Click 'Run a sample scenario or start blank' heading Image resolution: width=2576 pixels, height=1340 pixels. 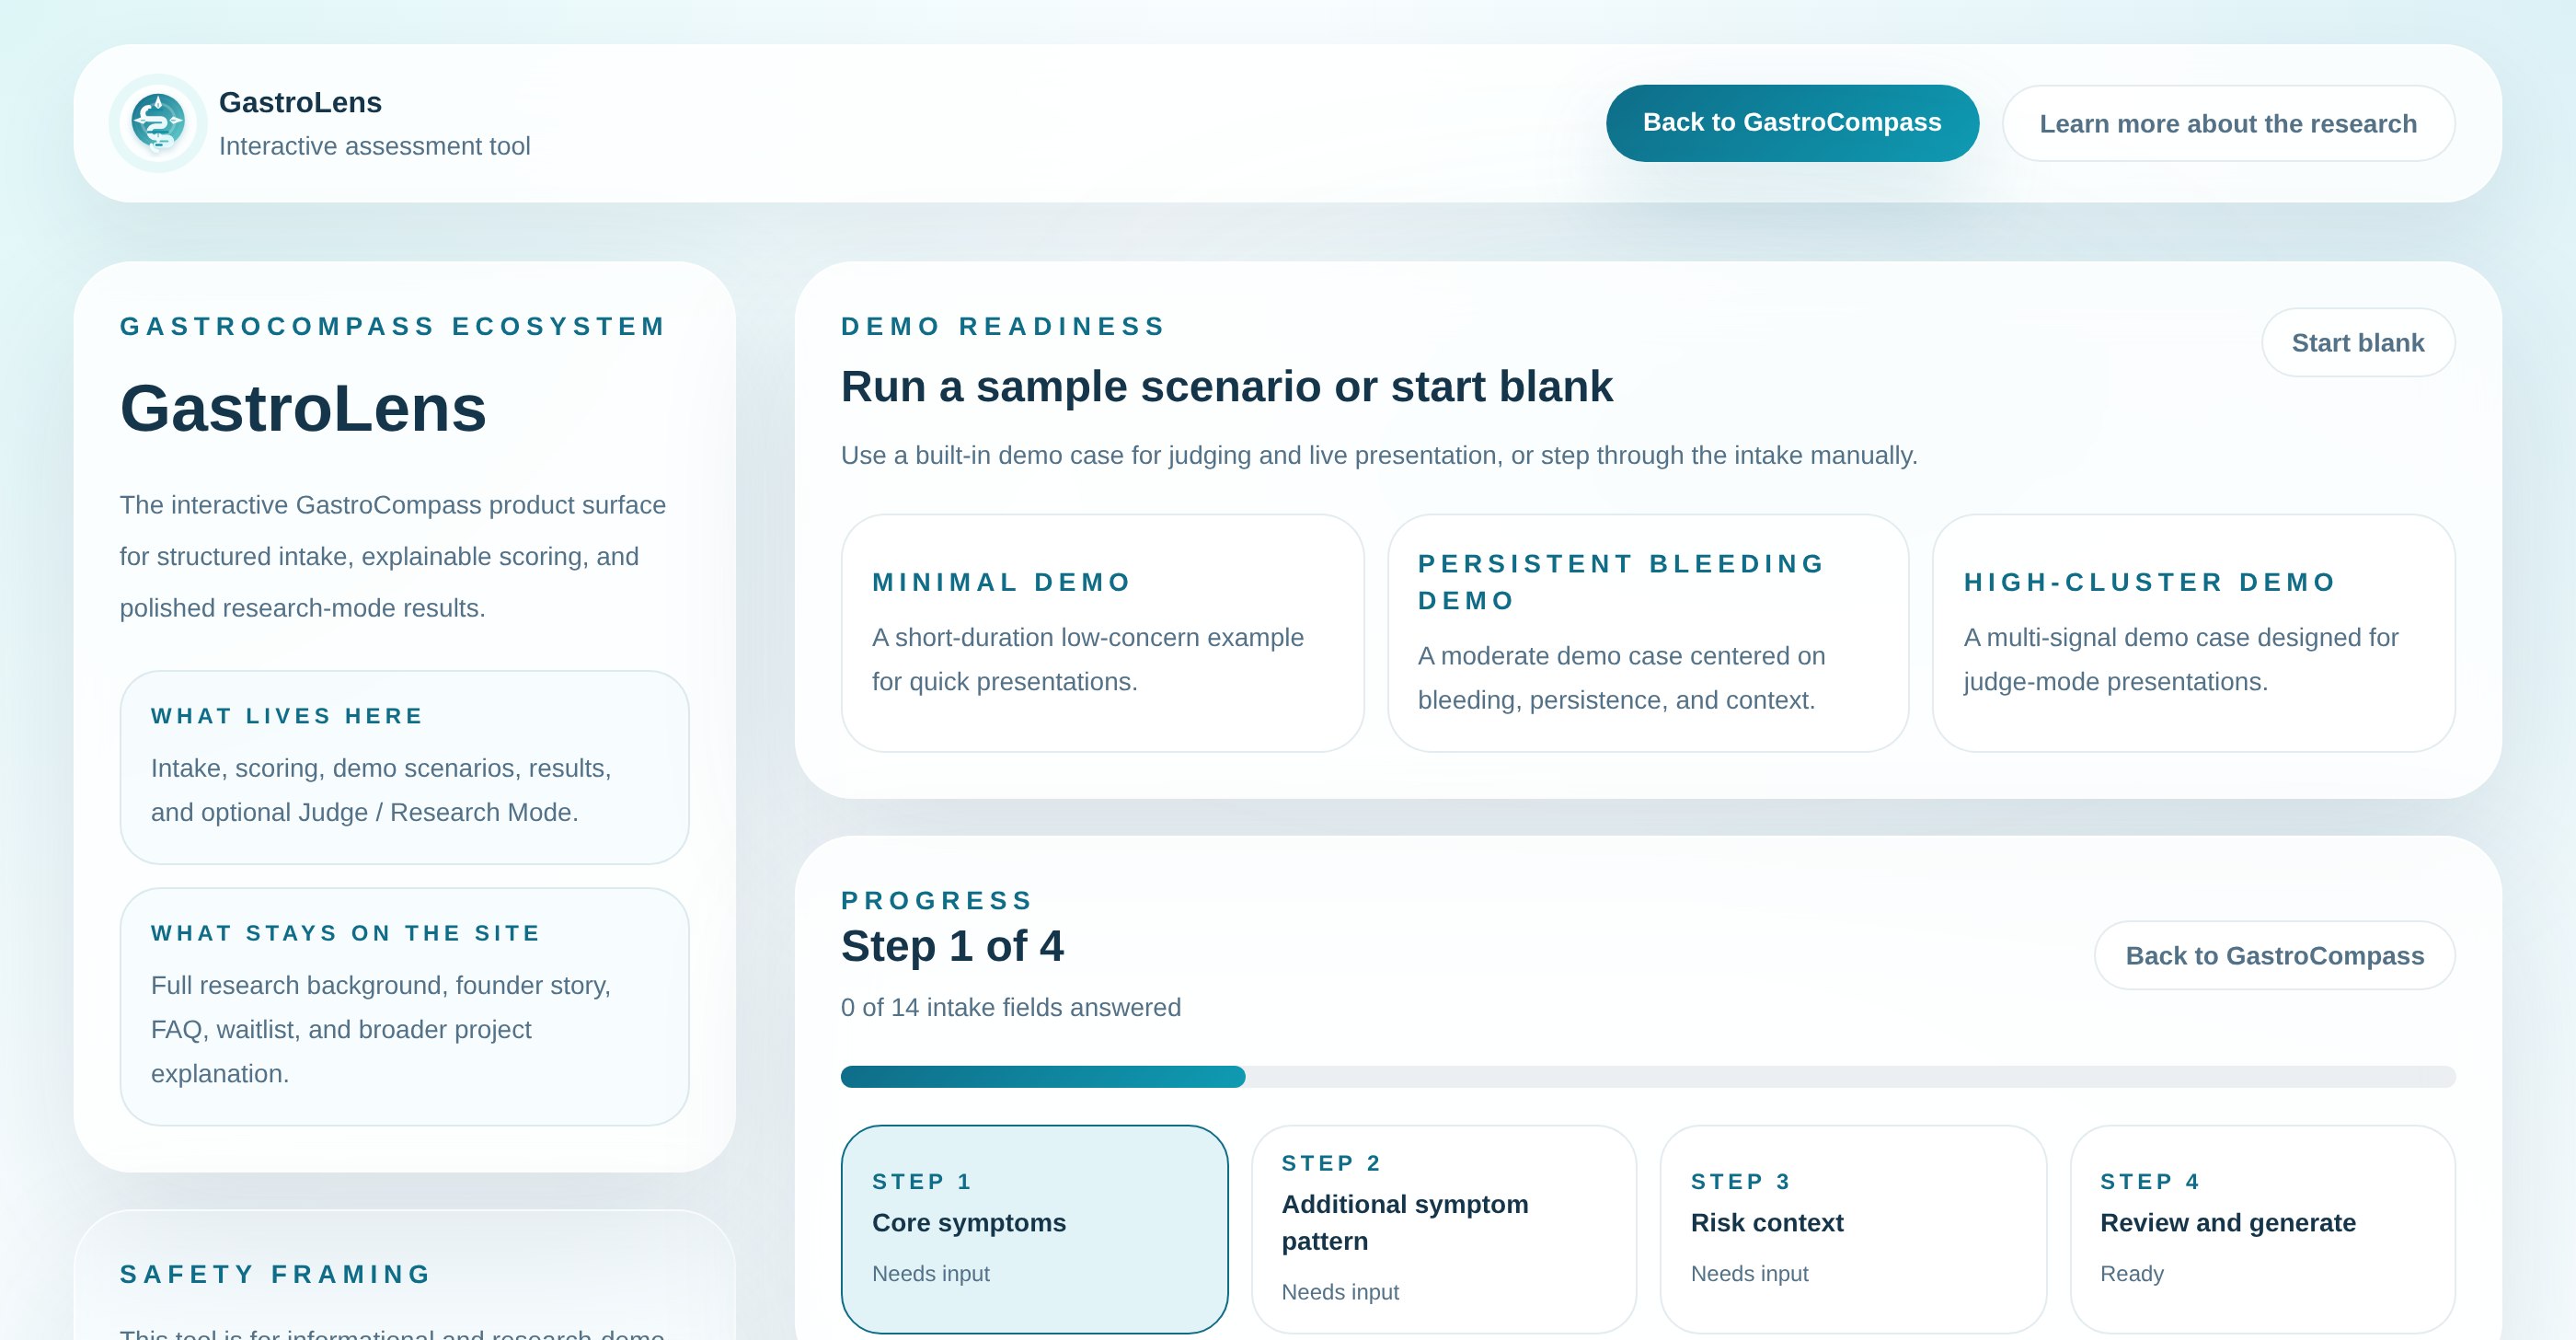click(x=1226, y=387)
